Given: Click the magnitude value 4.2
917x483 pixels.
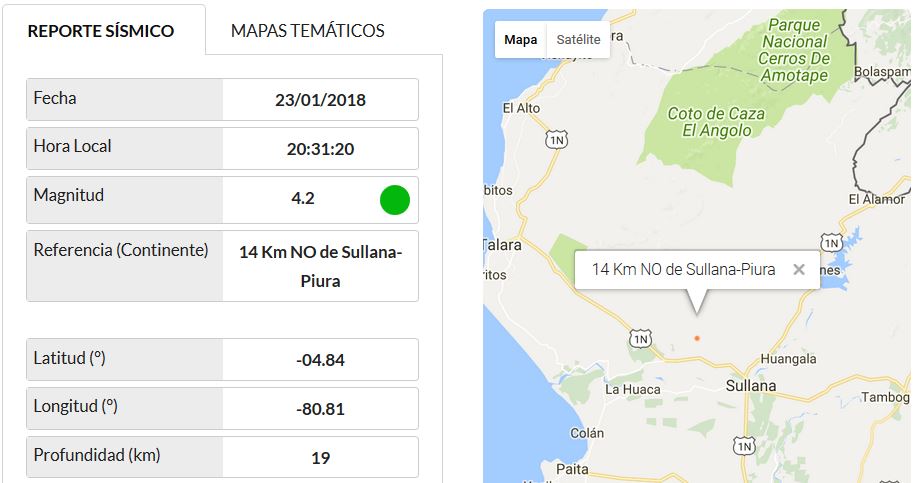Looking at the screenshot, I should (x=303, y=198).
